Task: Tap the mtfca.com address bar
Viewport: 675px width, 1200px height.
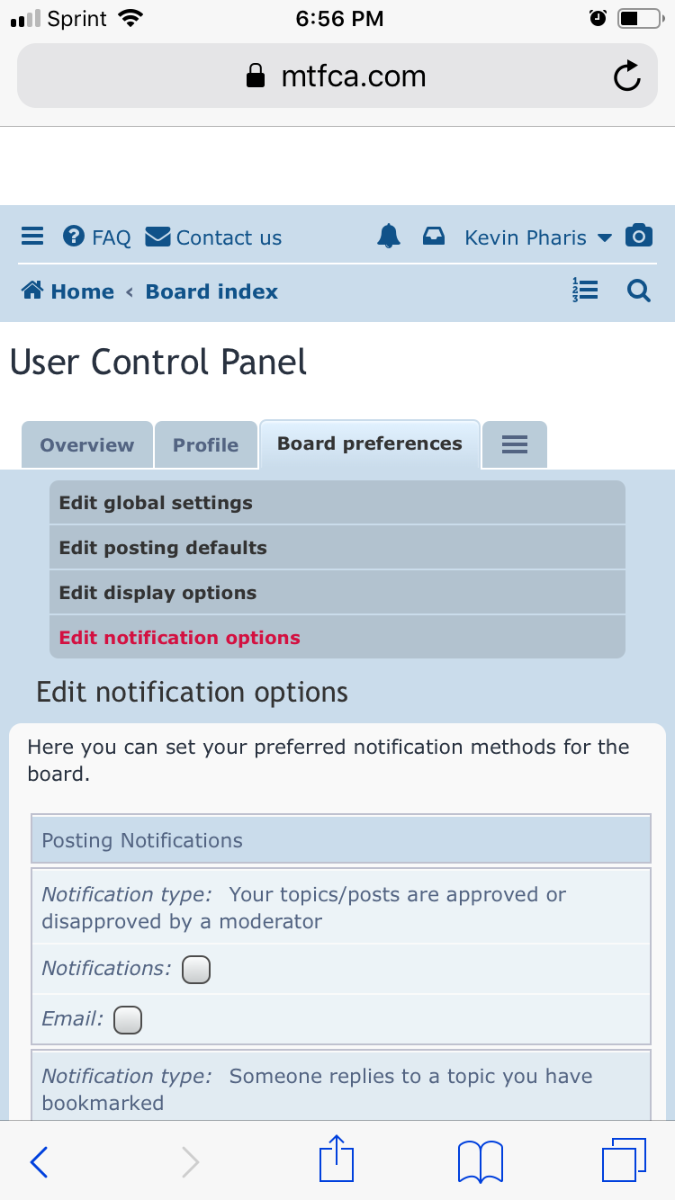Action: point(337,76)
